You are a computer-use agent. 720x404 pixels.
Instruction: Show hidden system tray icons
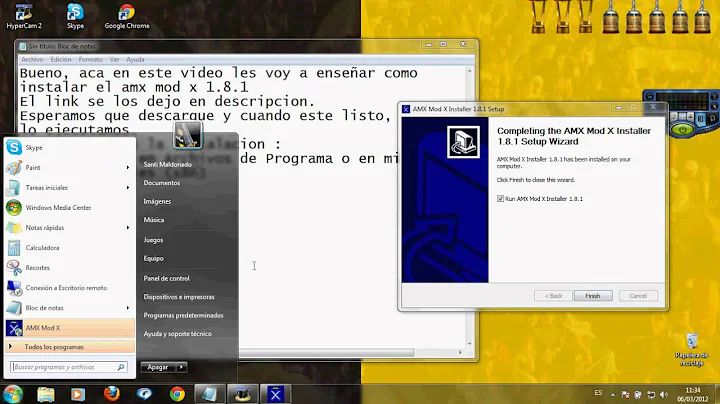click(x=613, y=394)
